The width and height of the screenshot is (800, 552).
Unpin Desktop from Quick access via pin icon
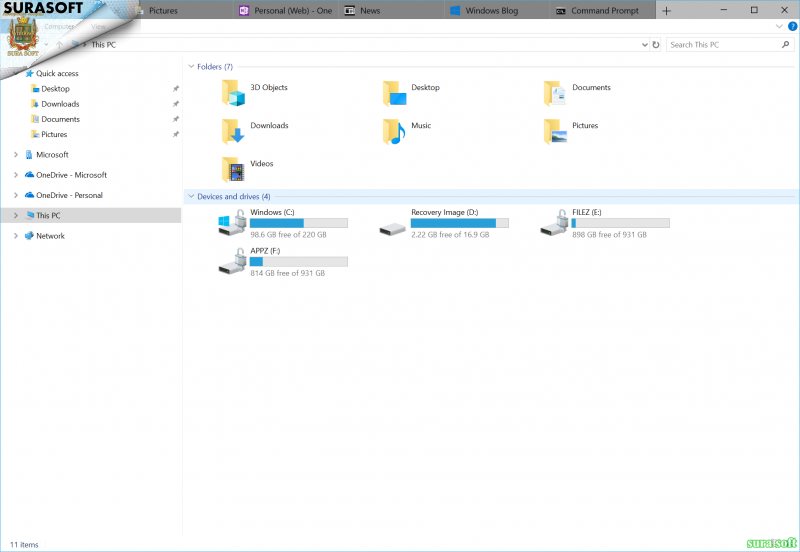pos(176,89)
